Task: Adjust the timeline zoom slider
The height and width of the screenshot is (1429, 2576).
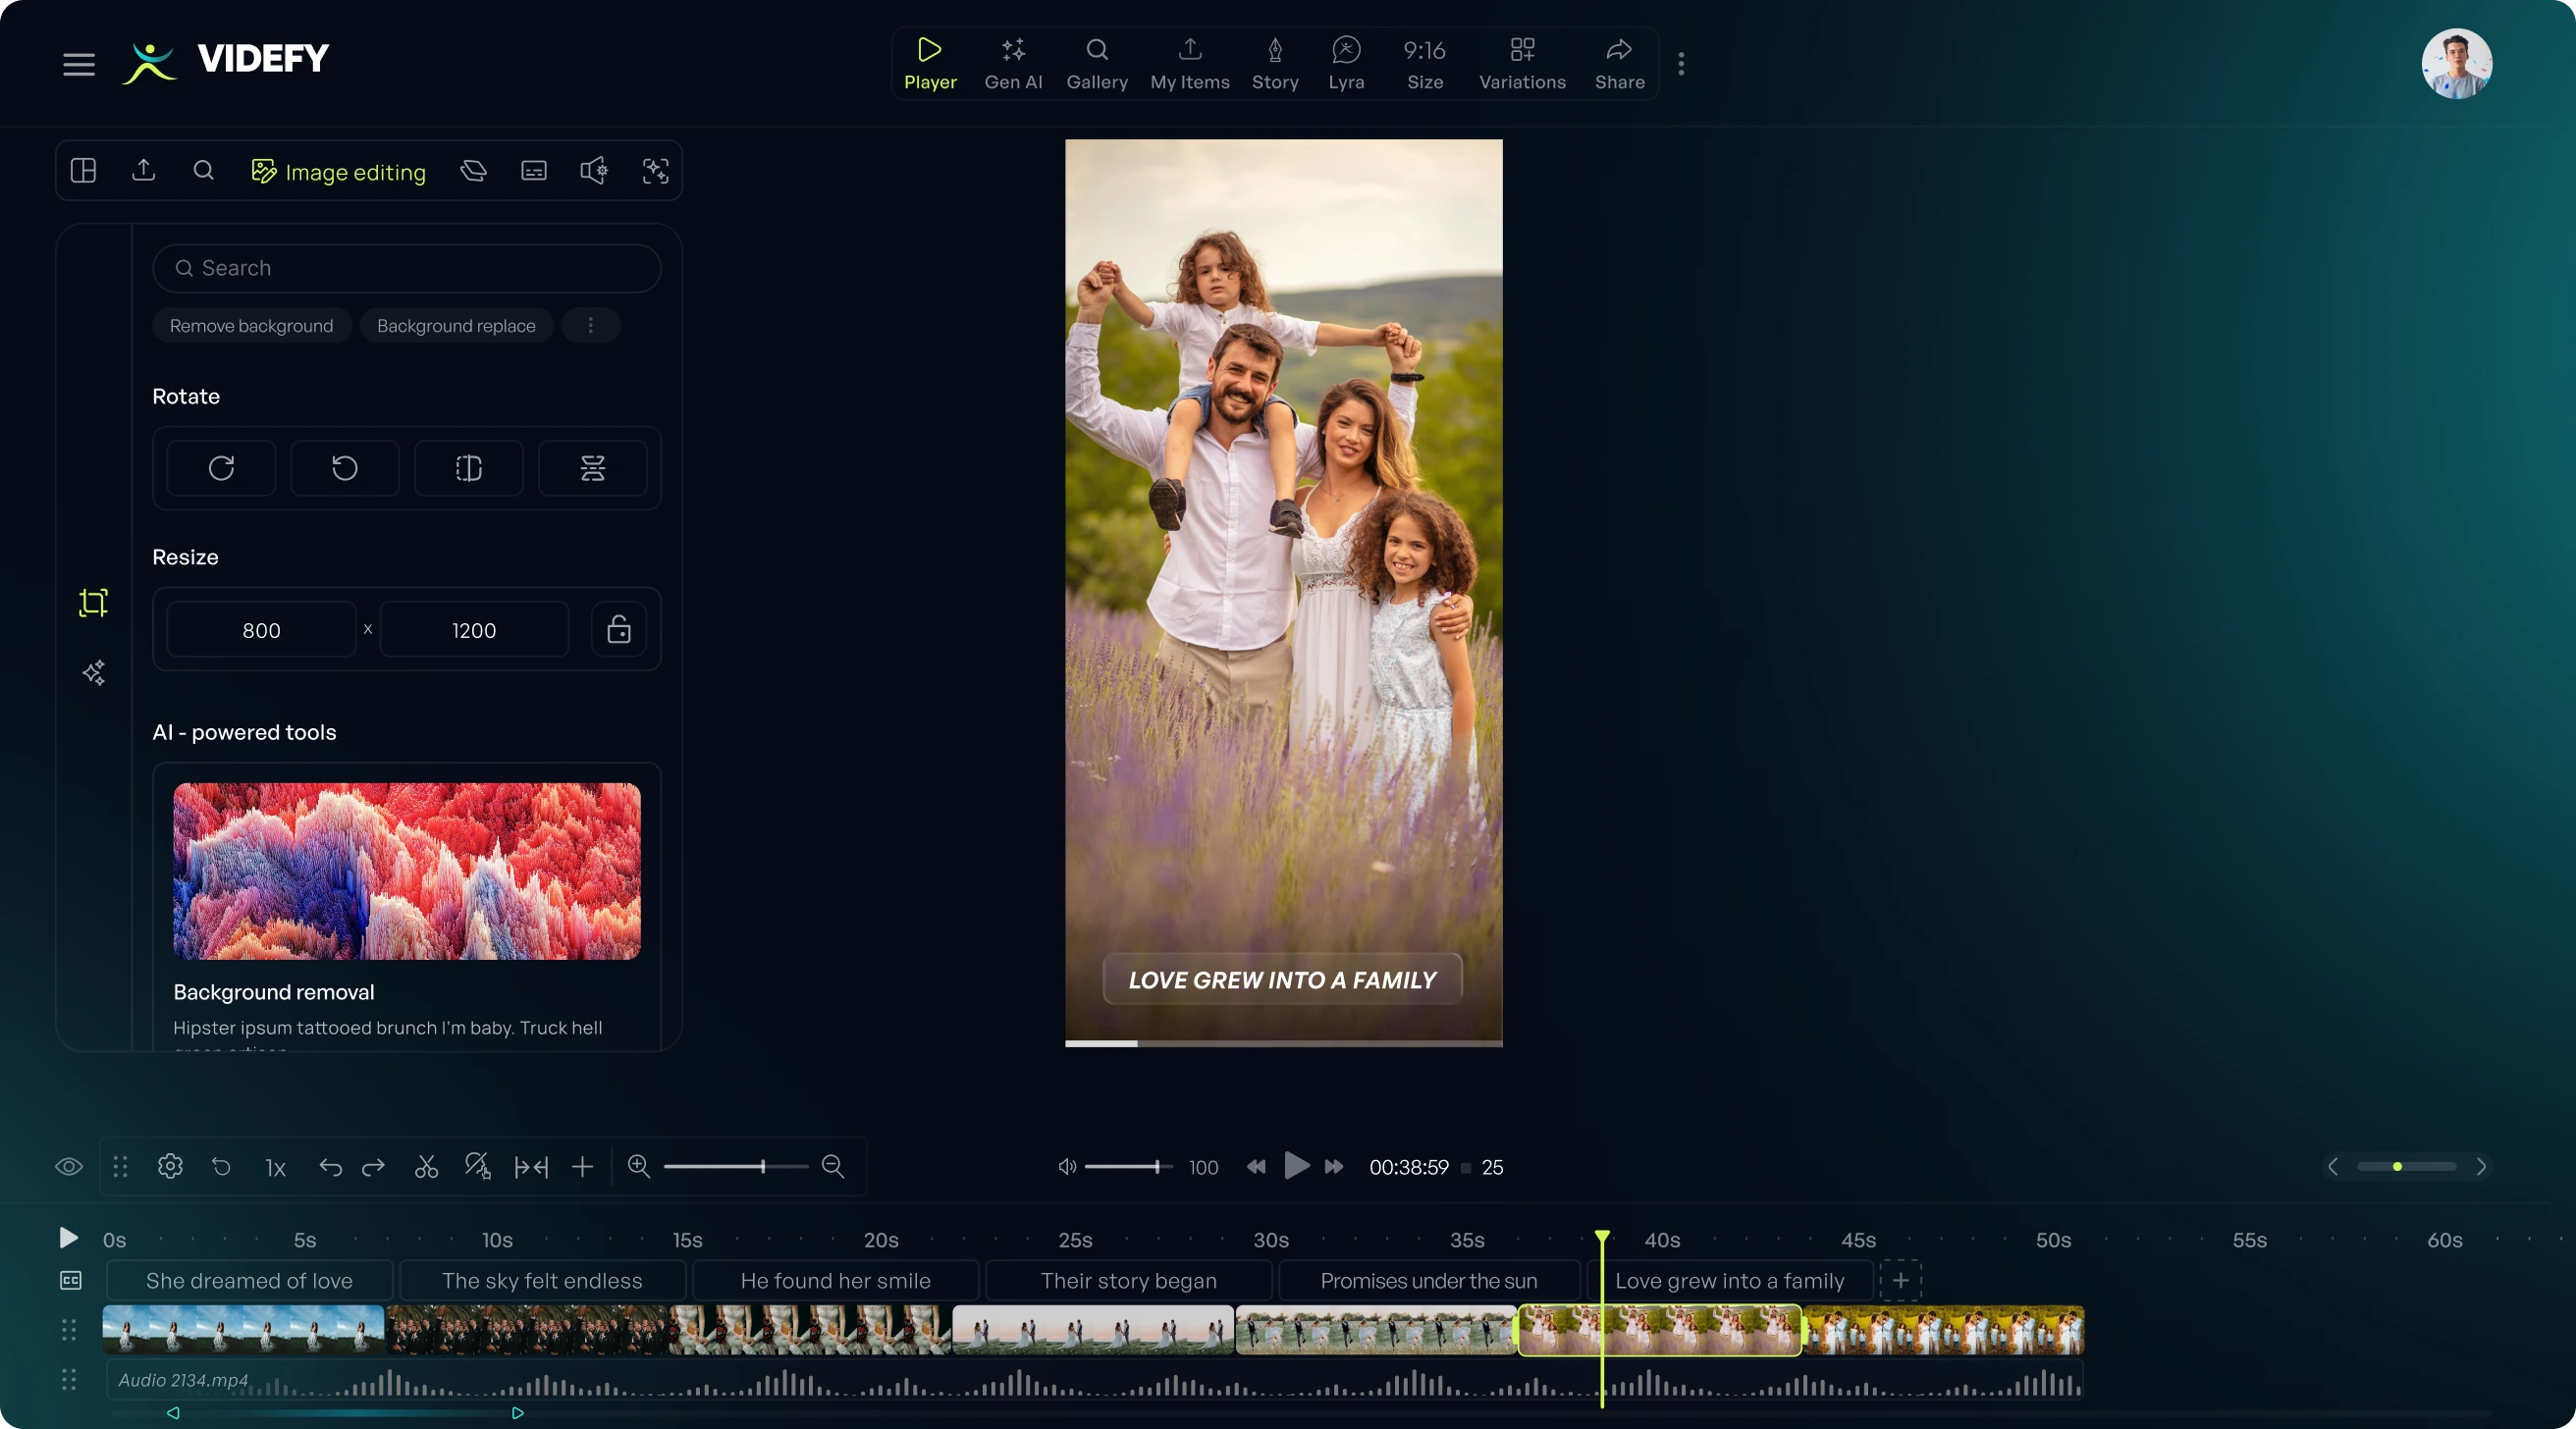Action: [x=736, y=1167]
